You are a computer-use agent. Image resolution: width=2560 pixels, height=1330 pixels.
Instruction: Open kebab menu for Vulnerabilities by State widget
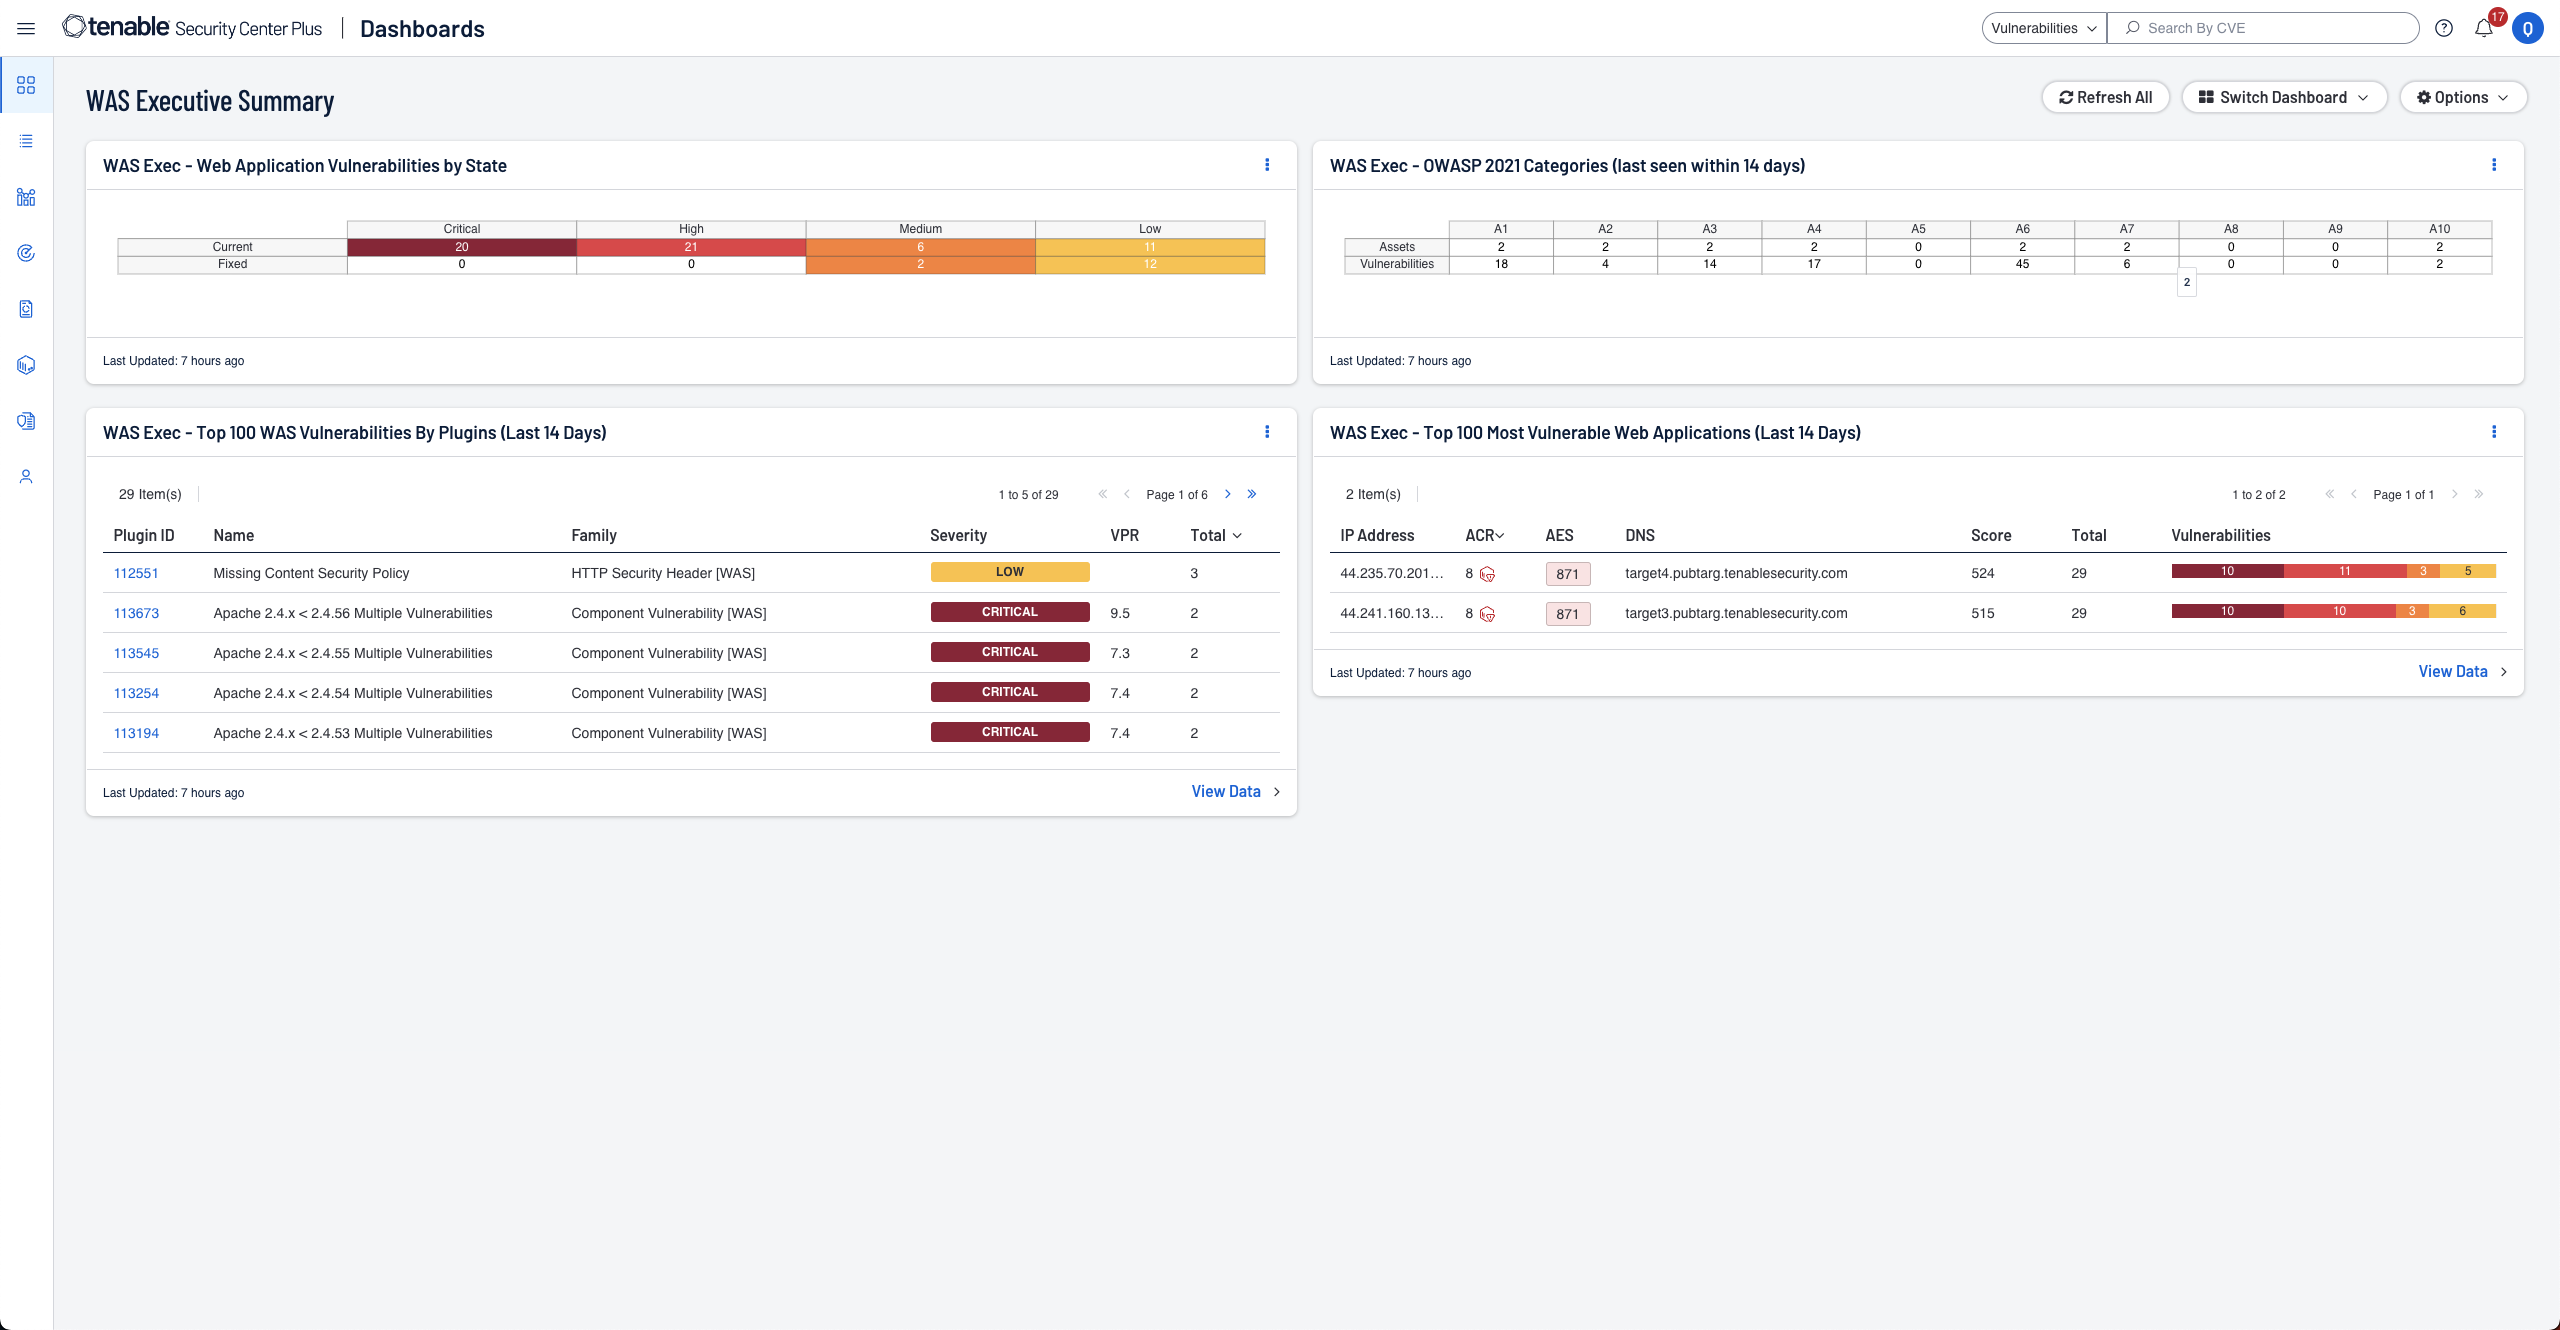click(x=1267, y=165)
